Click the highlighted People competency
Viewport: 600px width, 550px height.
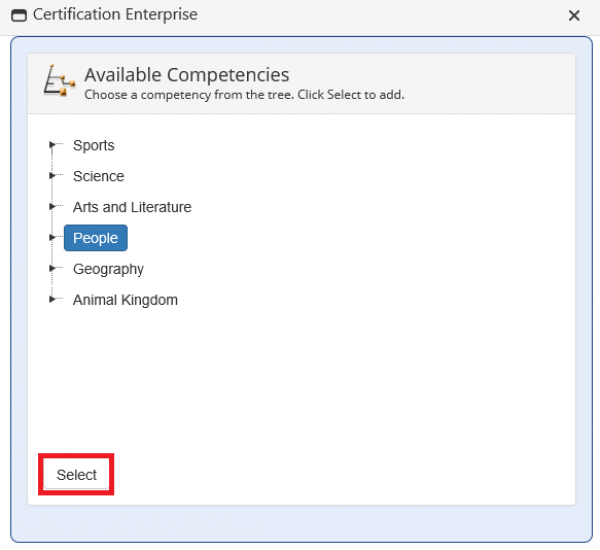[96, 238]
